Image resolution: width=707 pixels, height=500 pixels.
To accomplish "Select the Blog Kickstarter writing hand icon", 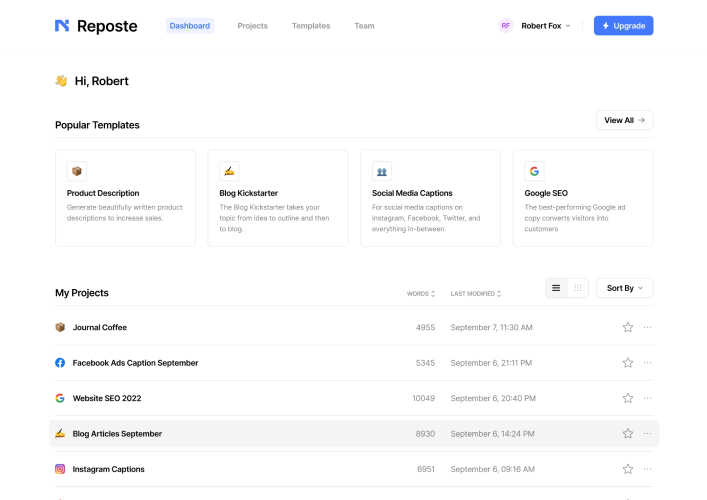I will click(x=229, y=171).
